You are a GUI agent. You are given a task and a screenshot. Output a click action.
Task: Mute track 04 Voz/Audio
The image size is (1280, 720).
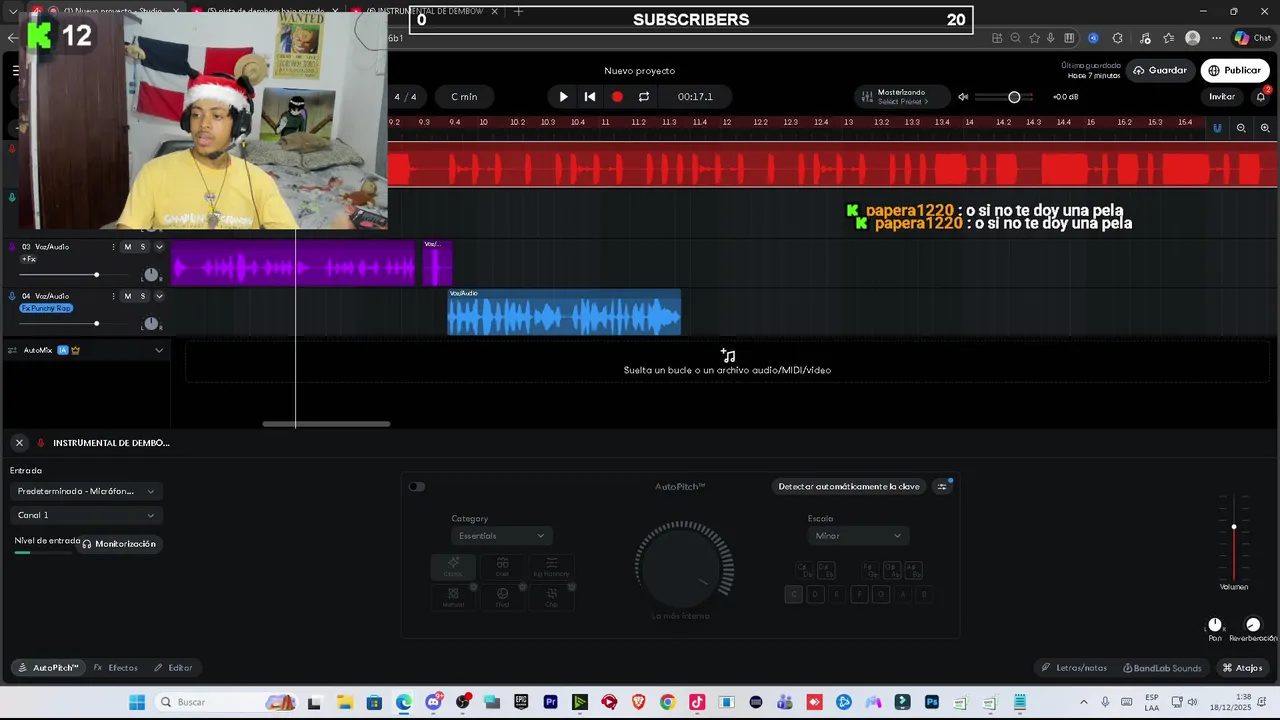127,296
